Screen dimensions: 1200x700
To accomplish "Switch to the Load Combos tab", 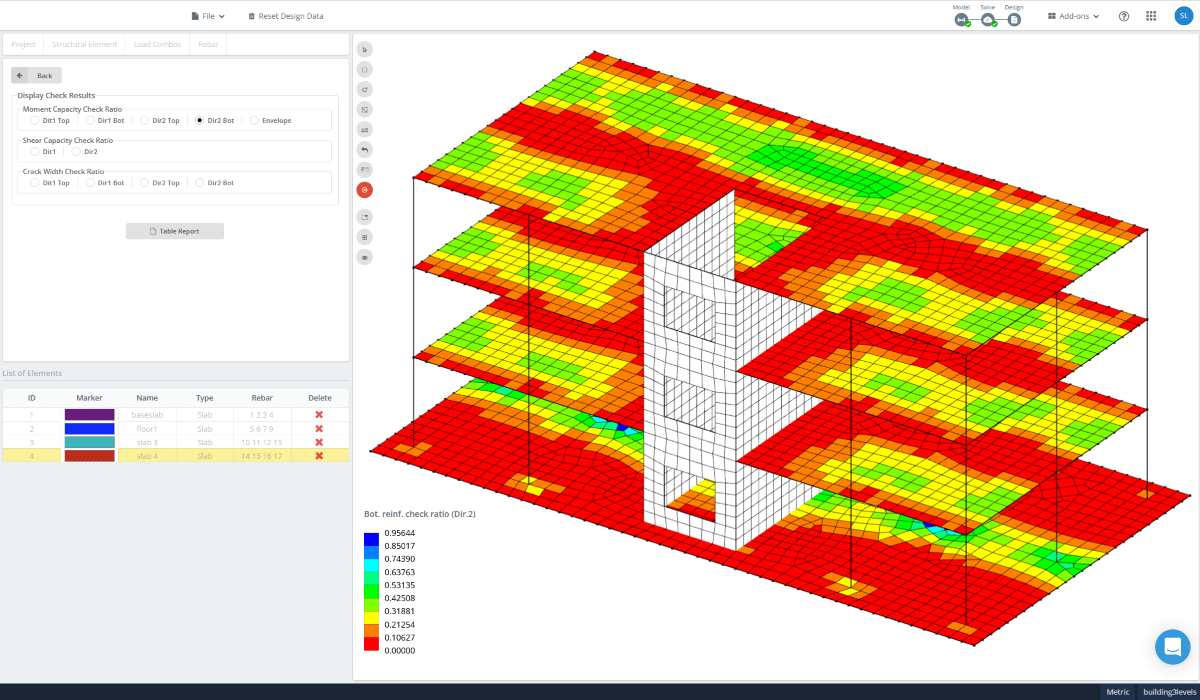I will point(156,44).
